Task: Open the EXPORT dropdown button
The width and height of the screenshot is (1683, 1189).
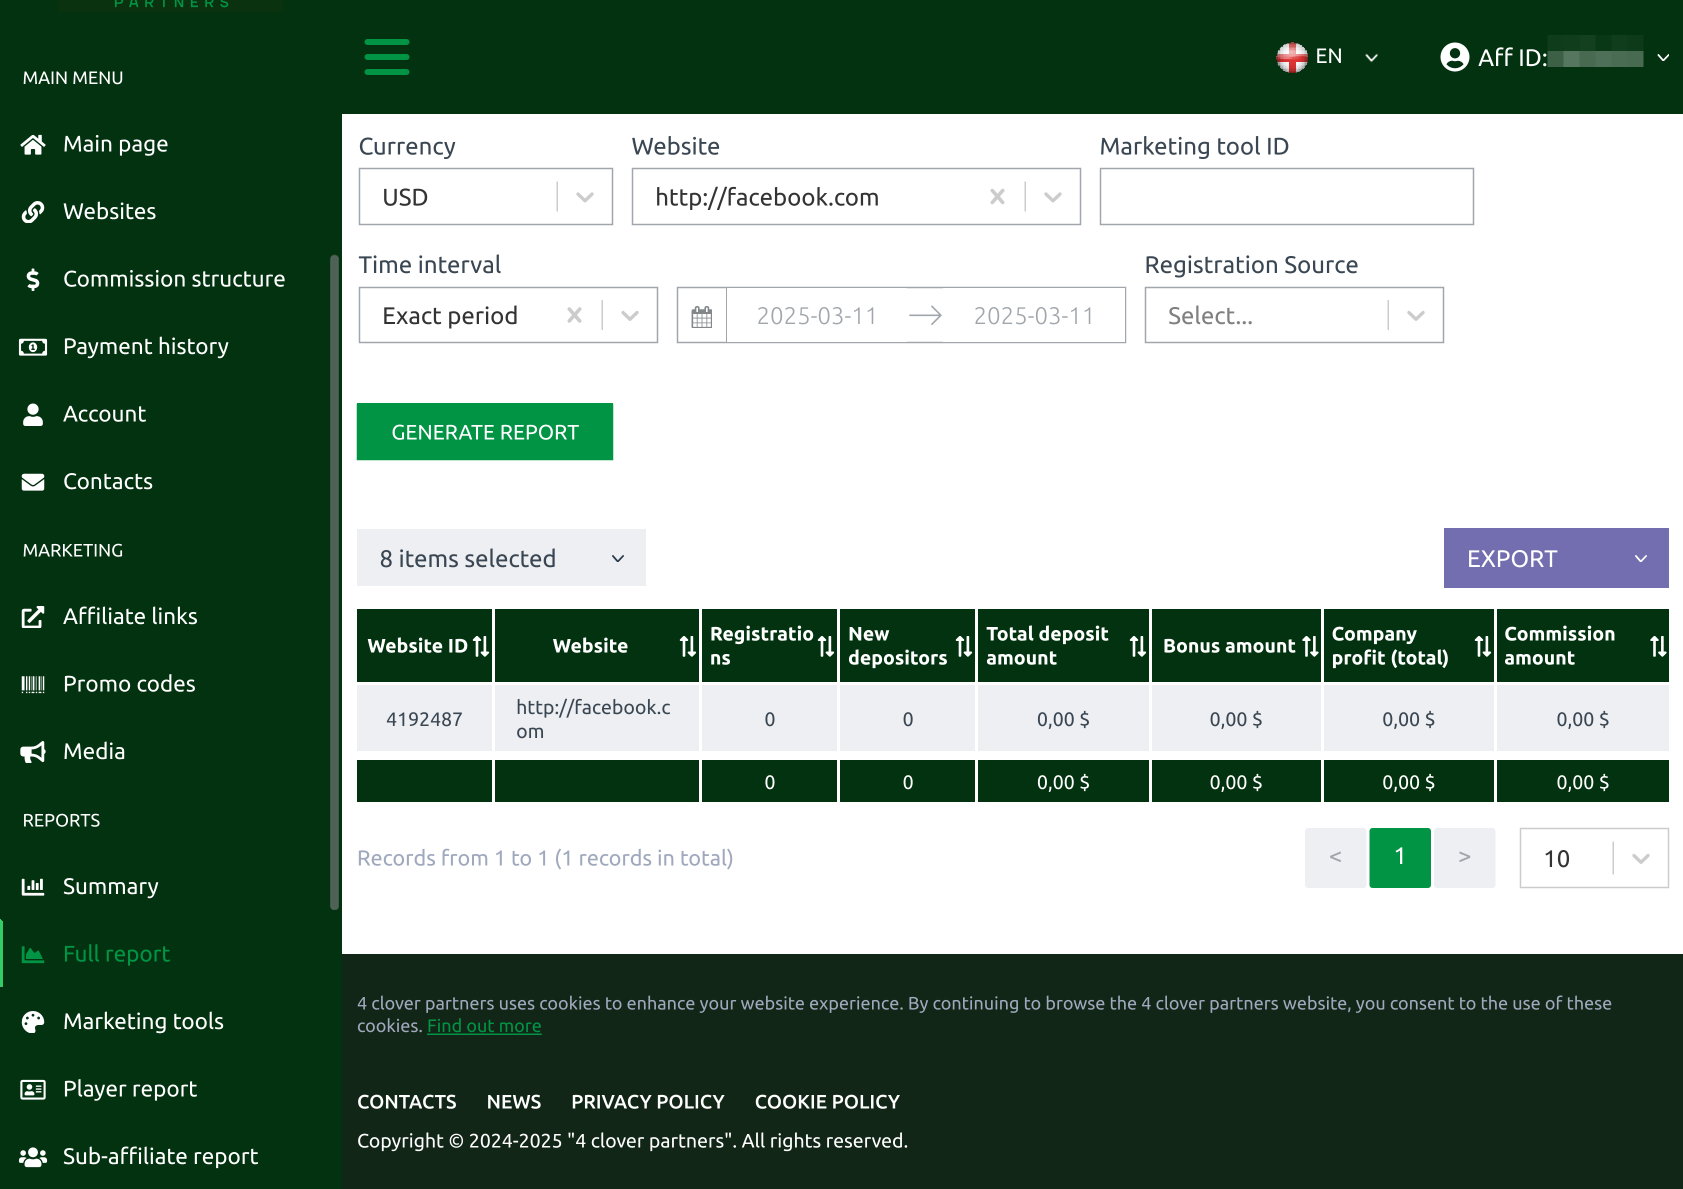Action: [x=1556, y=558]
